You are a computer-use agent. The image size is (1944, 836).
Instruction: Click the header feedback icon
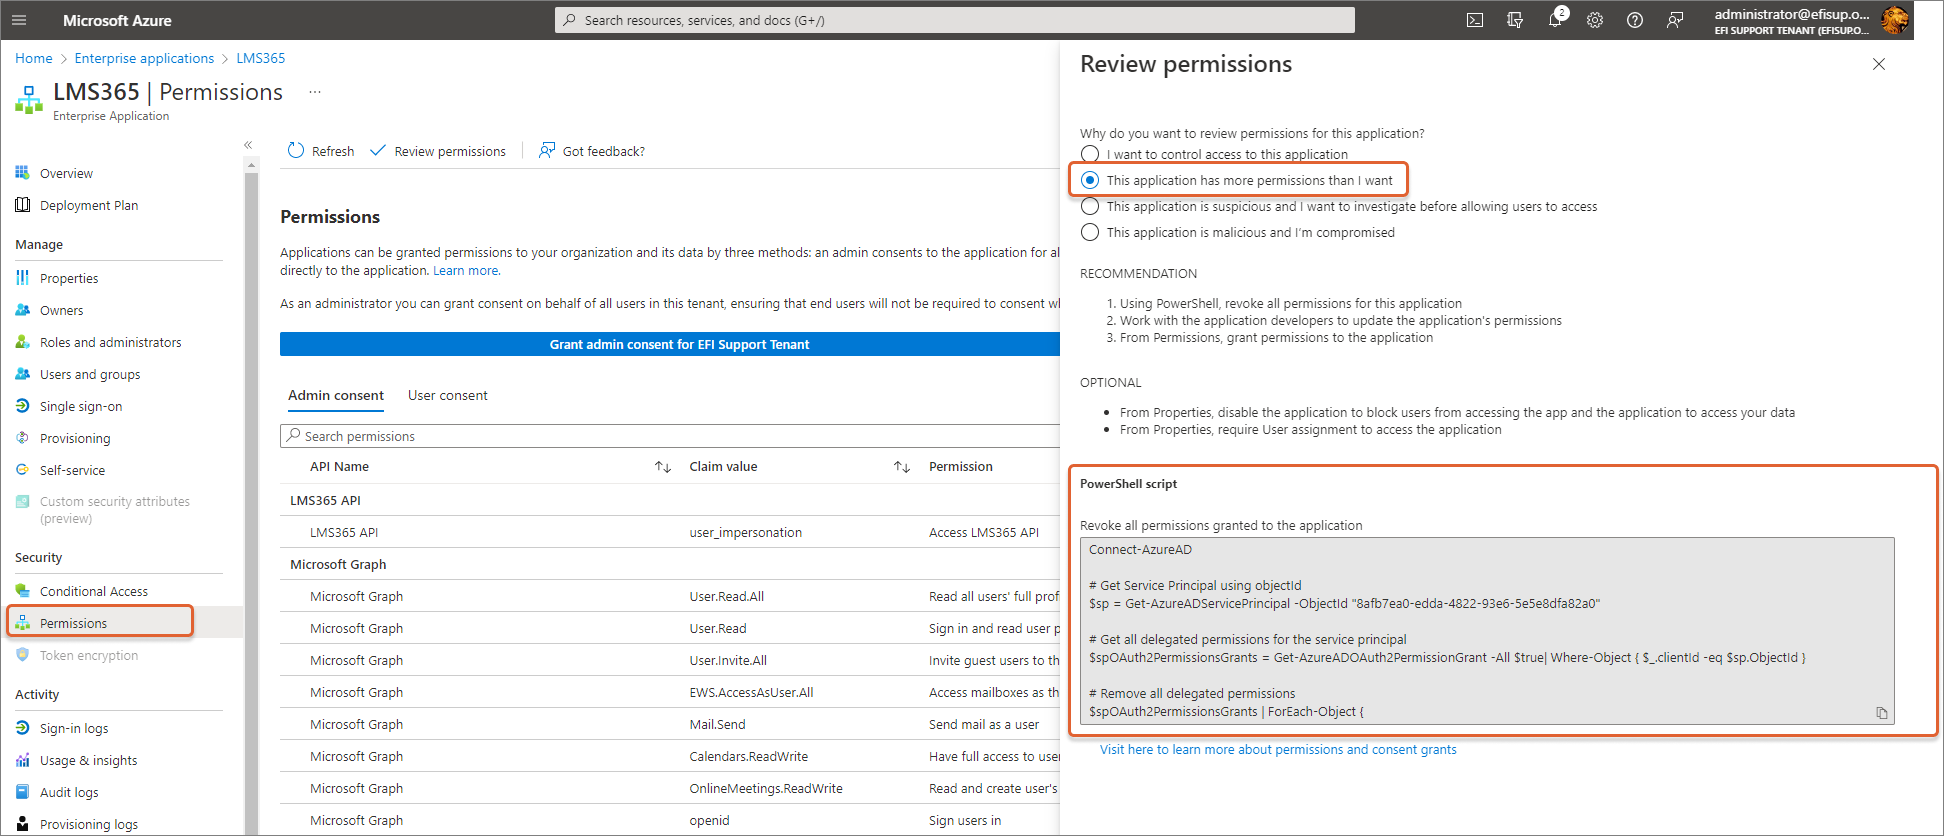tap(1674, 20)
